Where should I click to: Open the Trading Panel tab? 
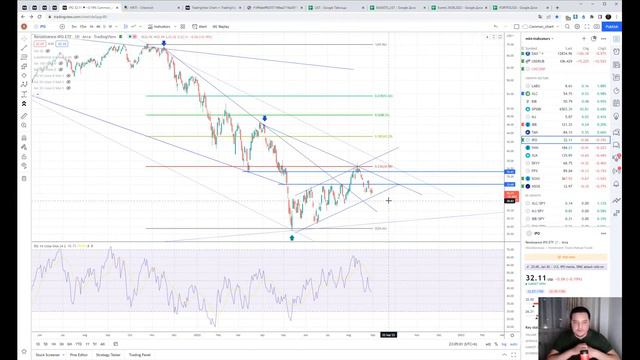pyautogui.click(x=140, y=355)
